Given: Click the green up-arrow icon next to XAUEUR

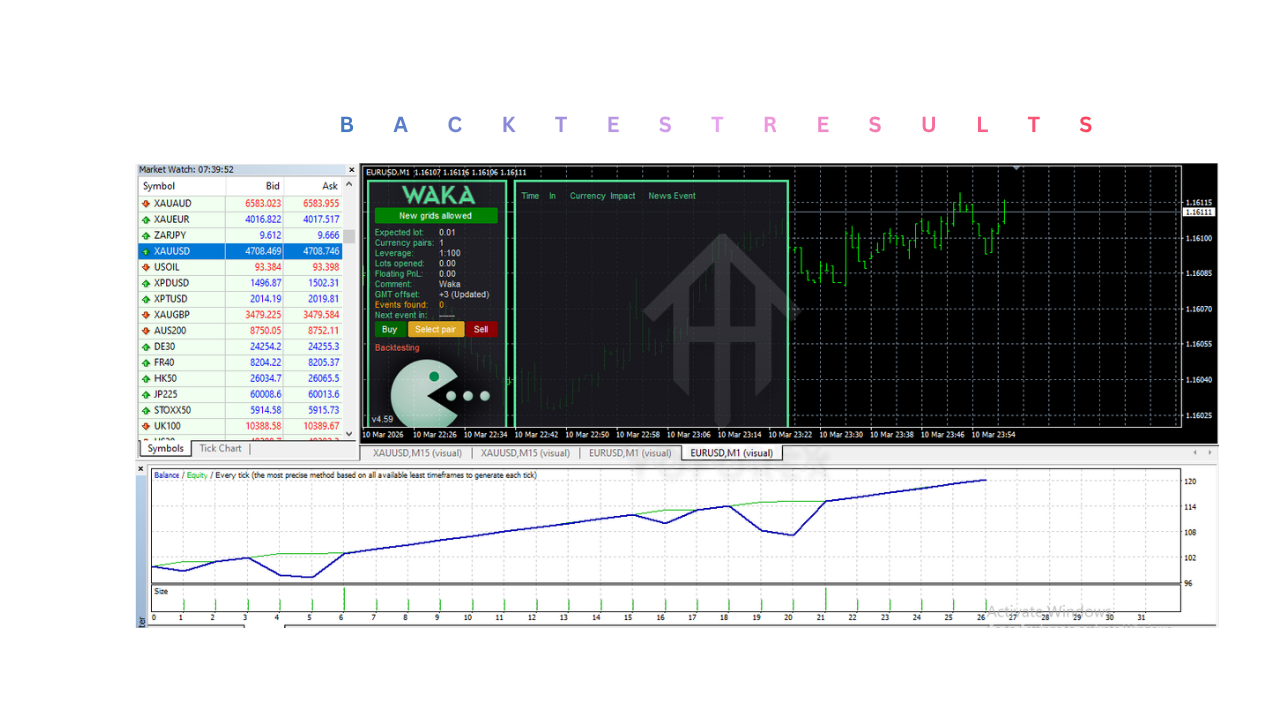Looking at the screenshot, I should point(146,219).
